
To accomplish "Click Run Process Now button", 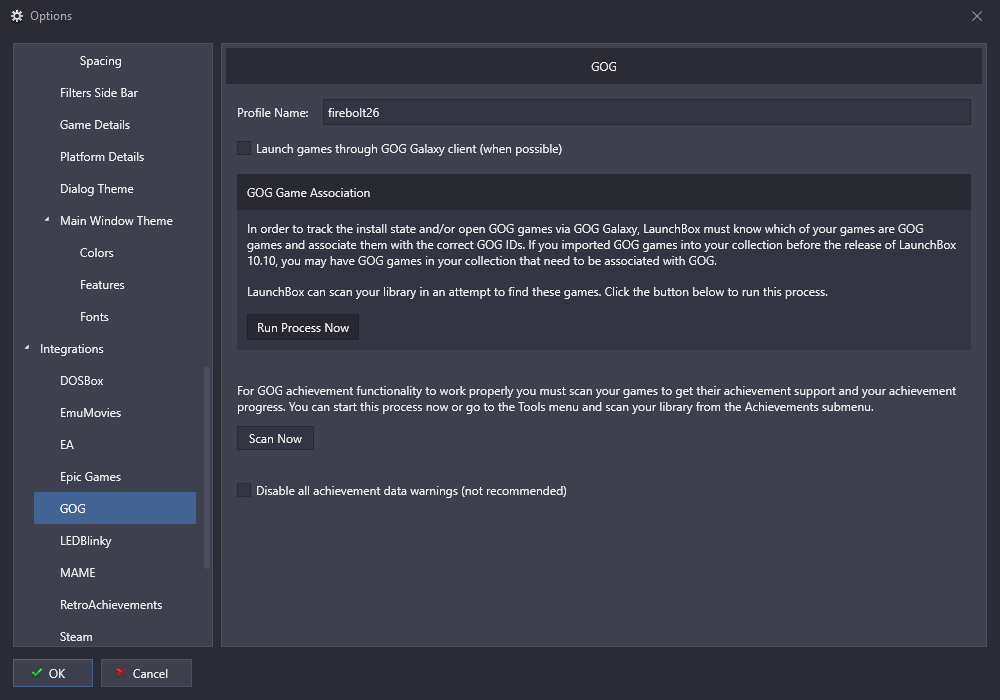I will [x=303, y=327].
